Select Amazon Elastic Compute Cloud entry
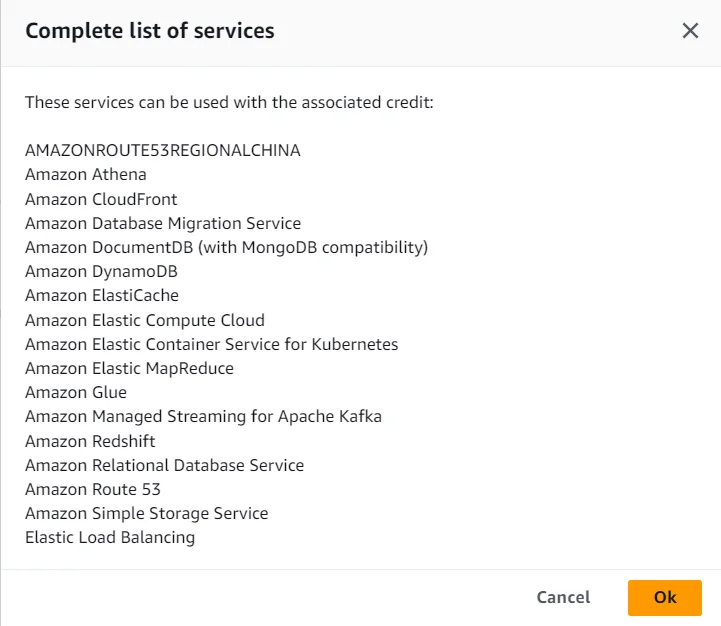721x626 pixels. pos(145,320)
